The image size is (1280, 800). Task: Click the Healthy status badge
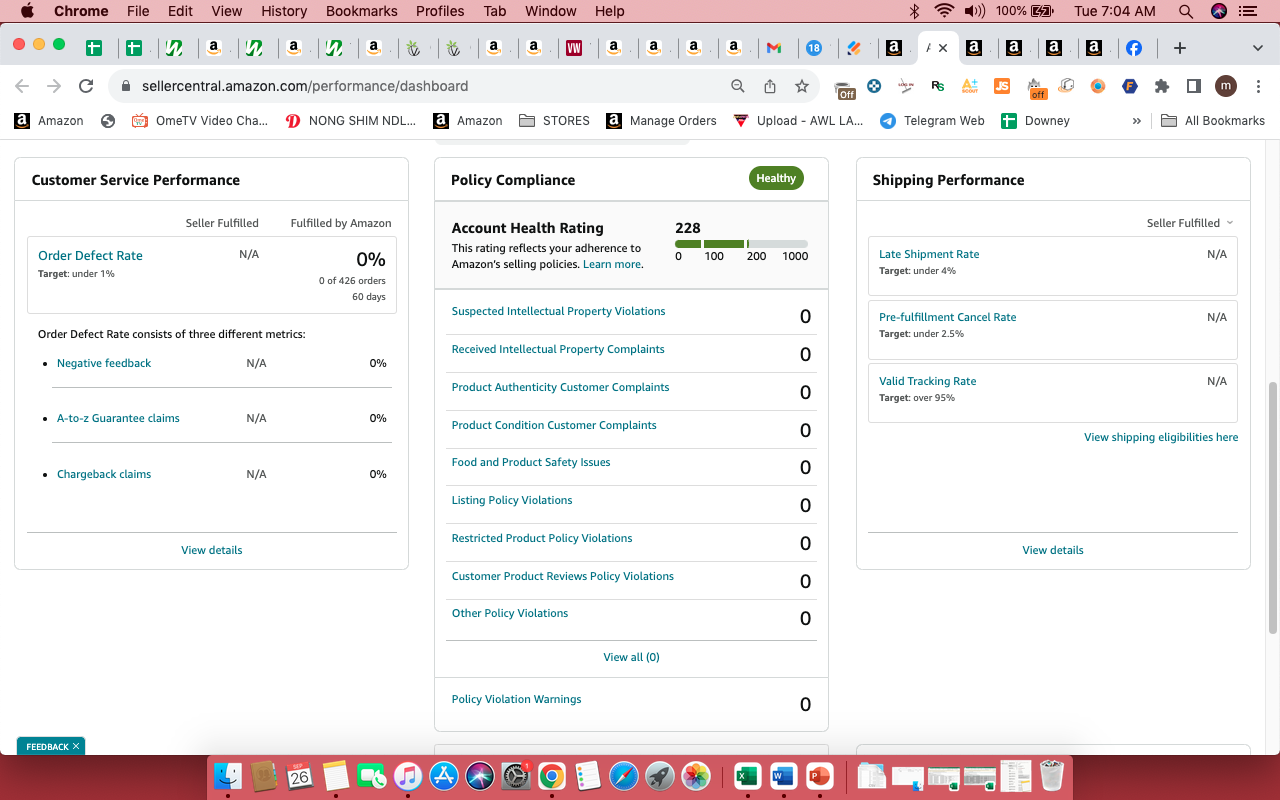pyautogui.click(x=776, y=178)
